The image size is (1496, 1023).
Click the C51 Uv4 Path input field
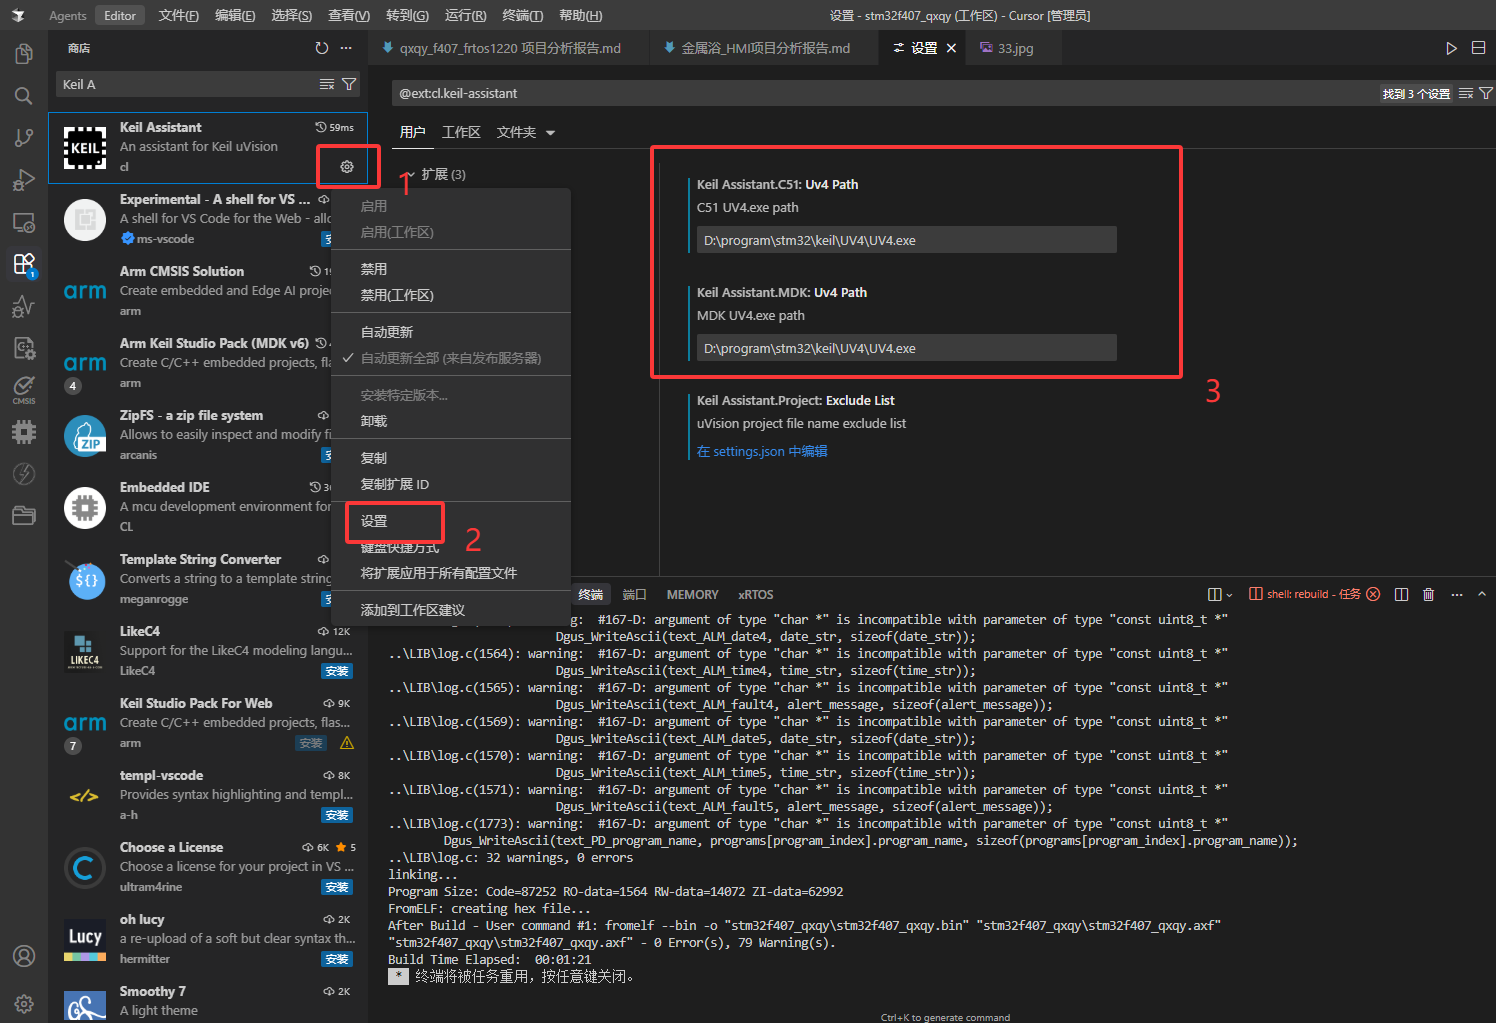(906, 240)
